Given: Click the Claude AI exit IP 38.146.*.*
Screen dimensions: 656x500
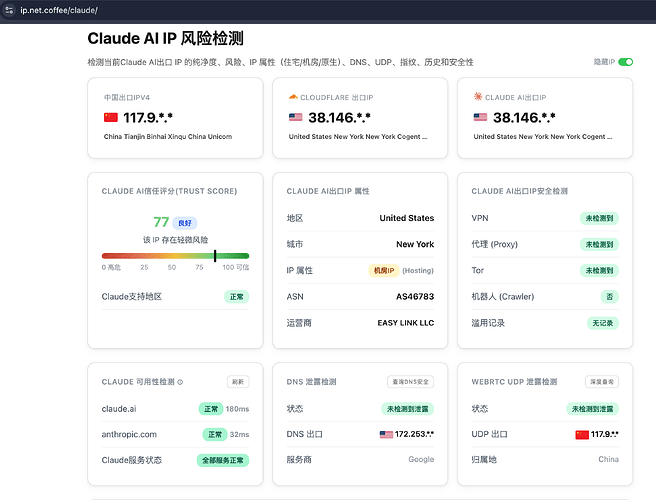Looking at the screenshot, I should 524,118.
